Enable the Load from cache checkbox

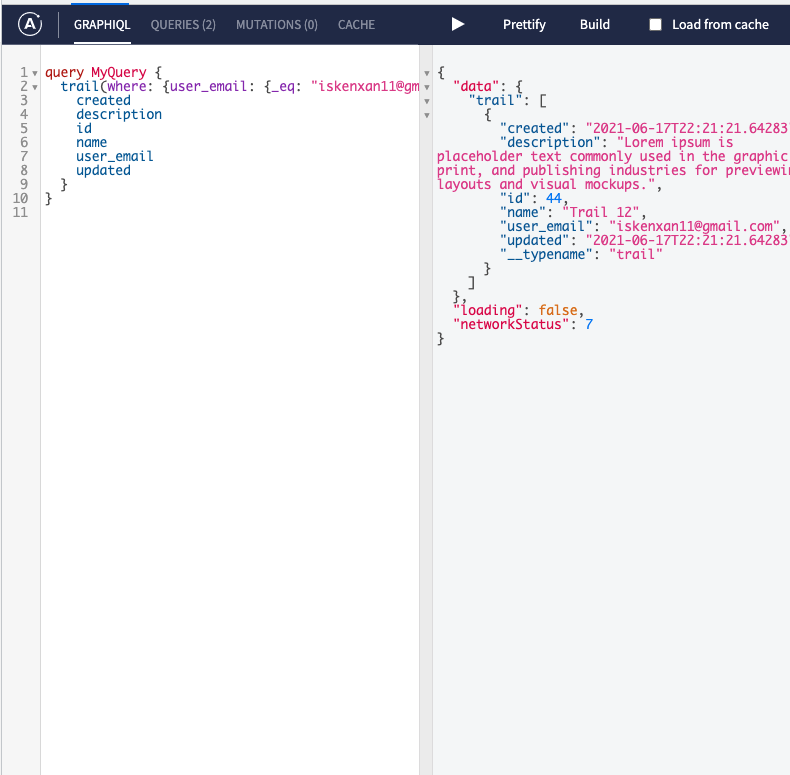coord(656,25)
